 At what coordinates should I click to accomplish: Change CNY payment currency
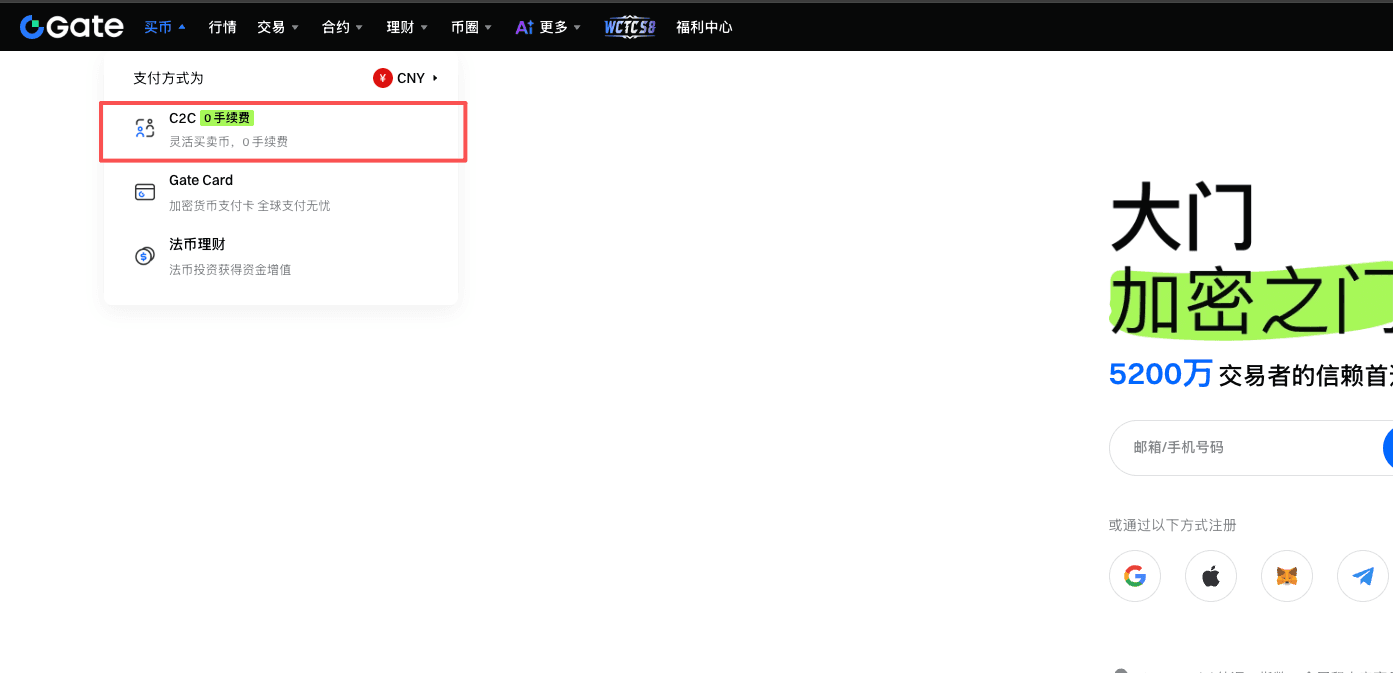406,78
